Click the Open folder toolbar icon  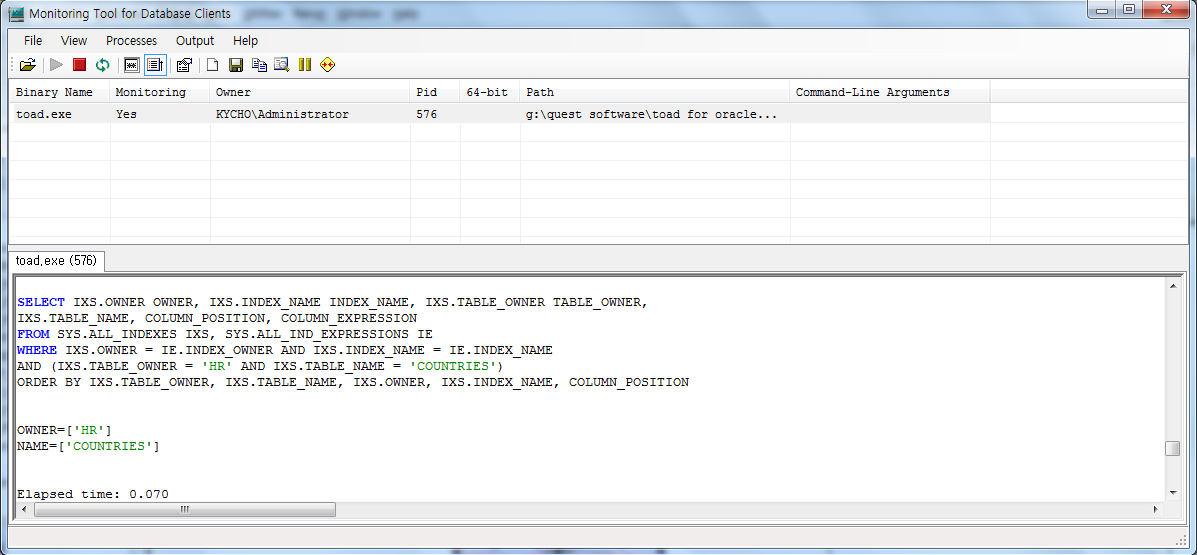click(x=27, y=65)
